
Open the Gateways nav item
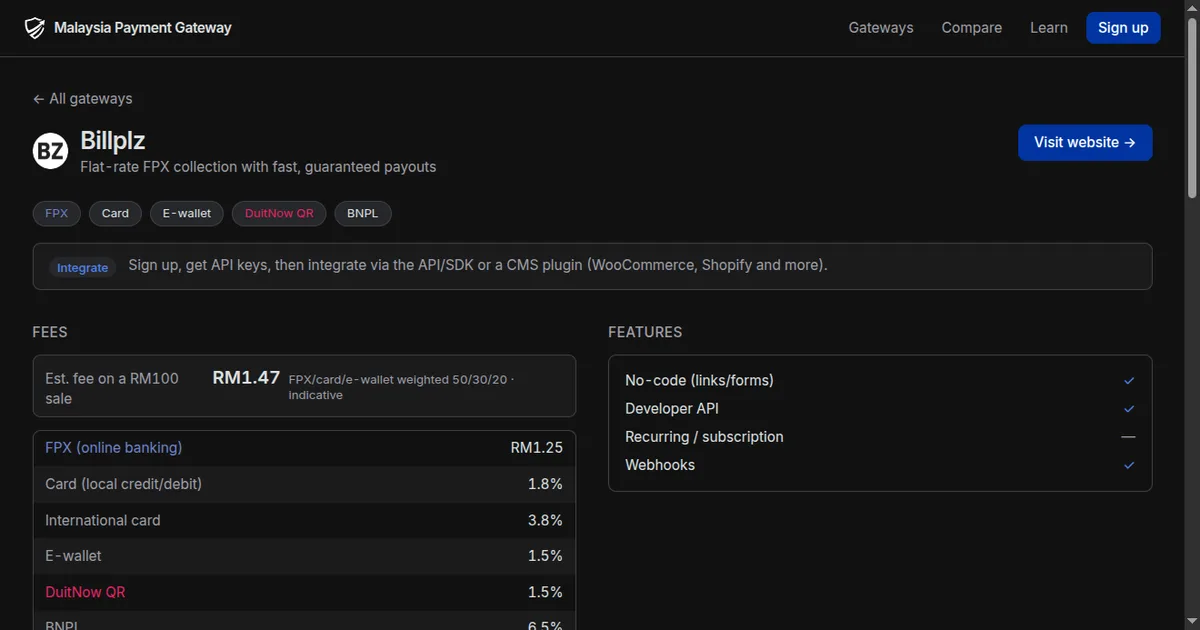pyautogui.click(x=881, y=28)
